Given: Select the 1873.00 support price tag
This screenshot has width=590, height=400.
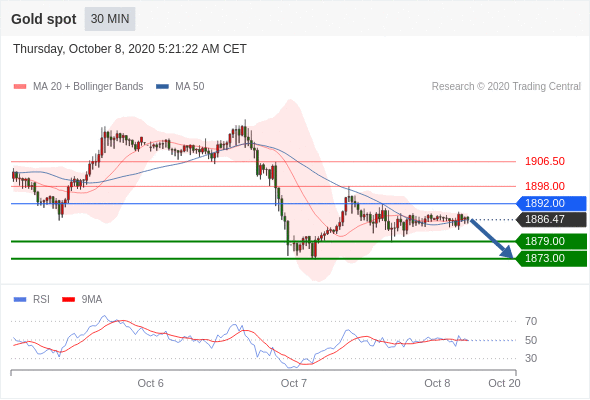Looking at the screenshot, I should coord(551,259).
